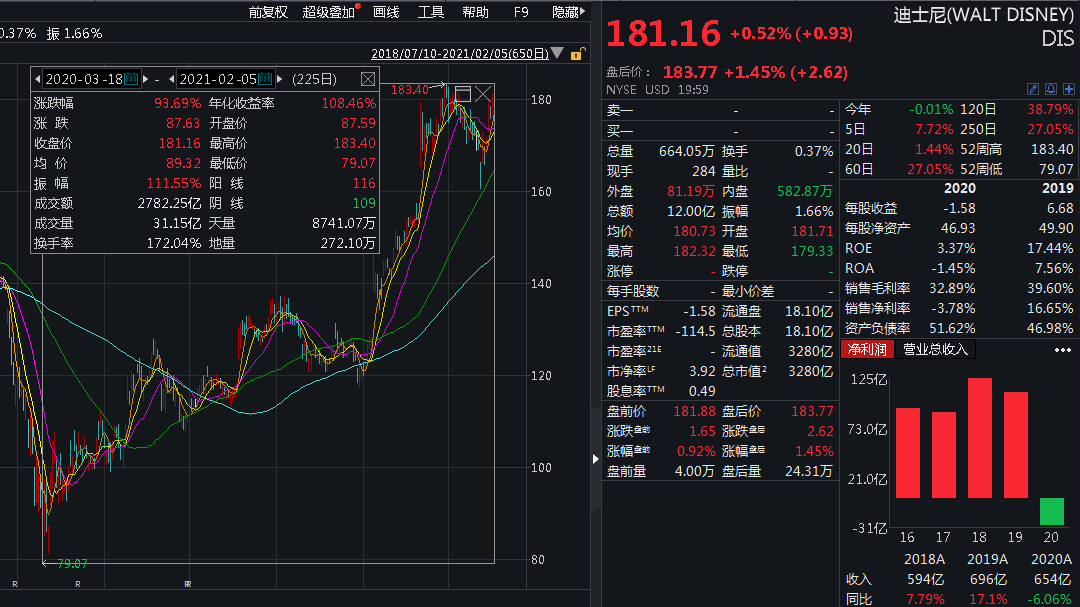This screenshot has width=1080, height=607.
Task: Click the 盘后量 24.31万 value
Action: 809,471
